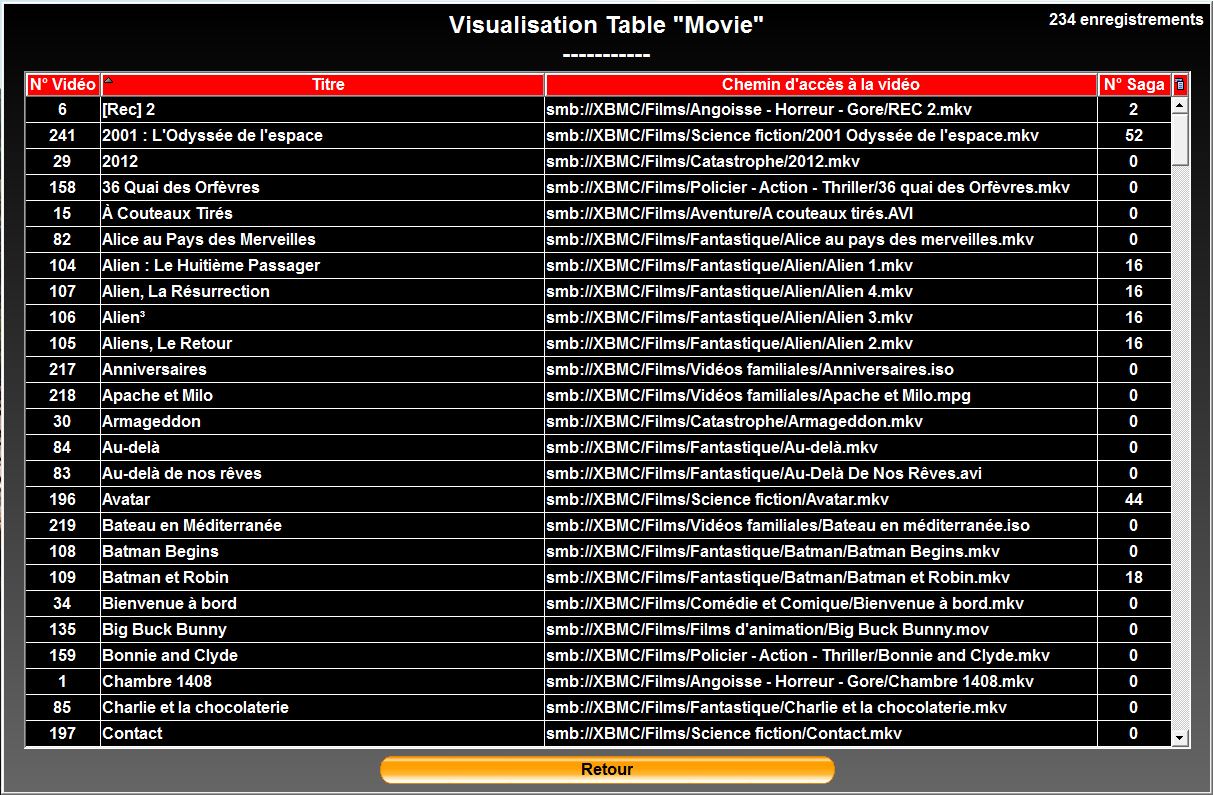Click path ending 'Anniversaires.iso'
1213x795 pixels.
(x=750, y=369)
